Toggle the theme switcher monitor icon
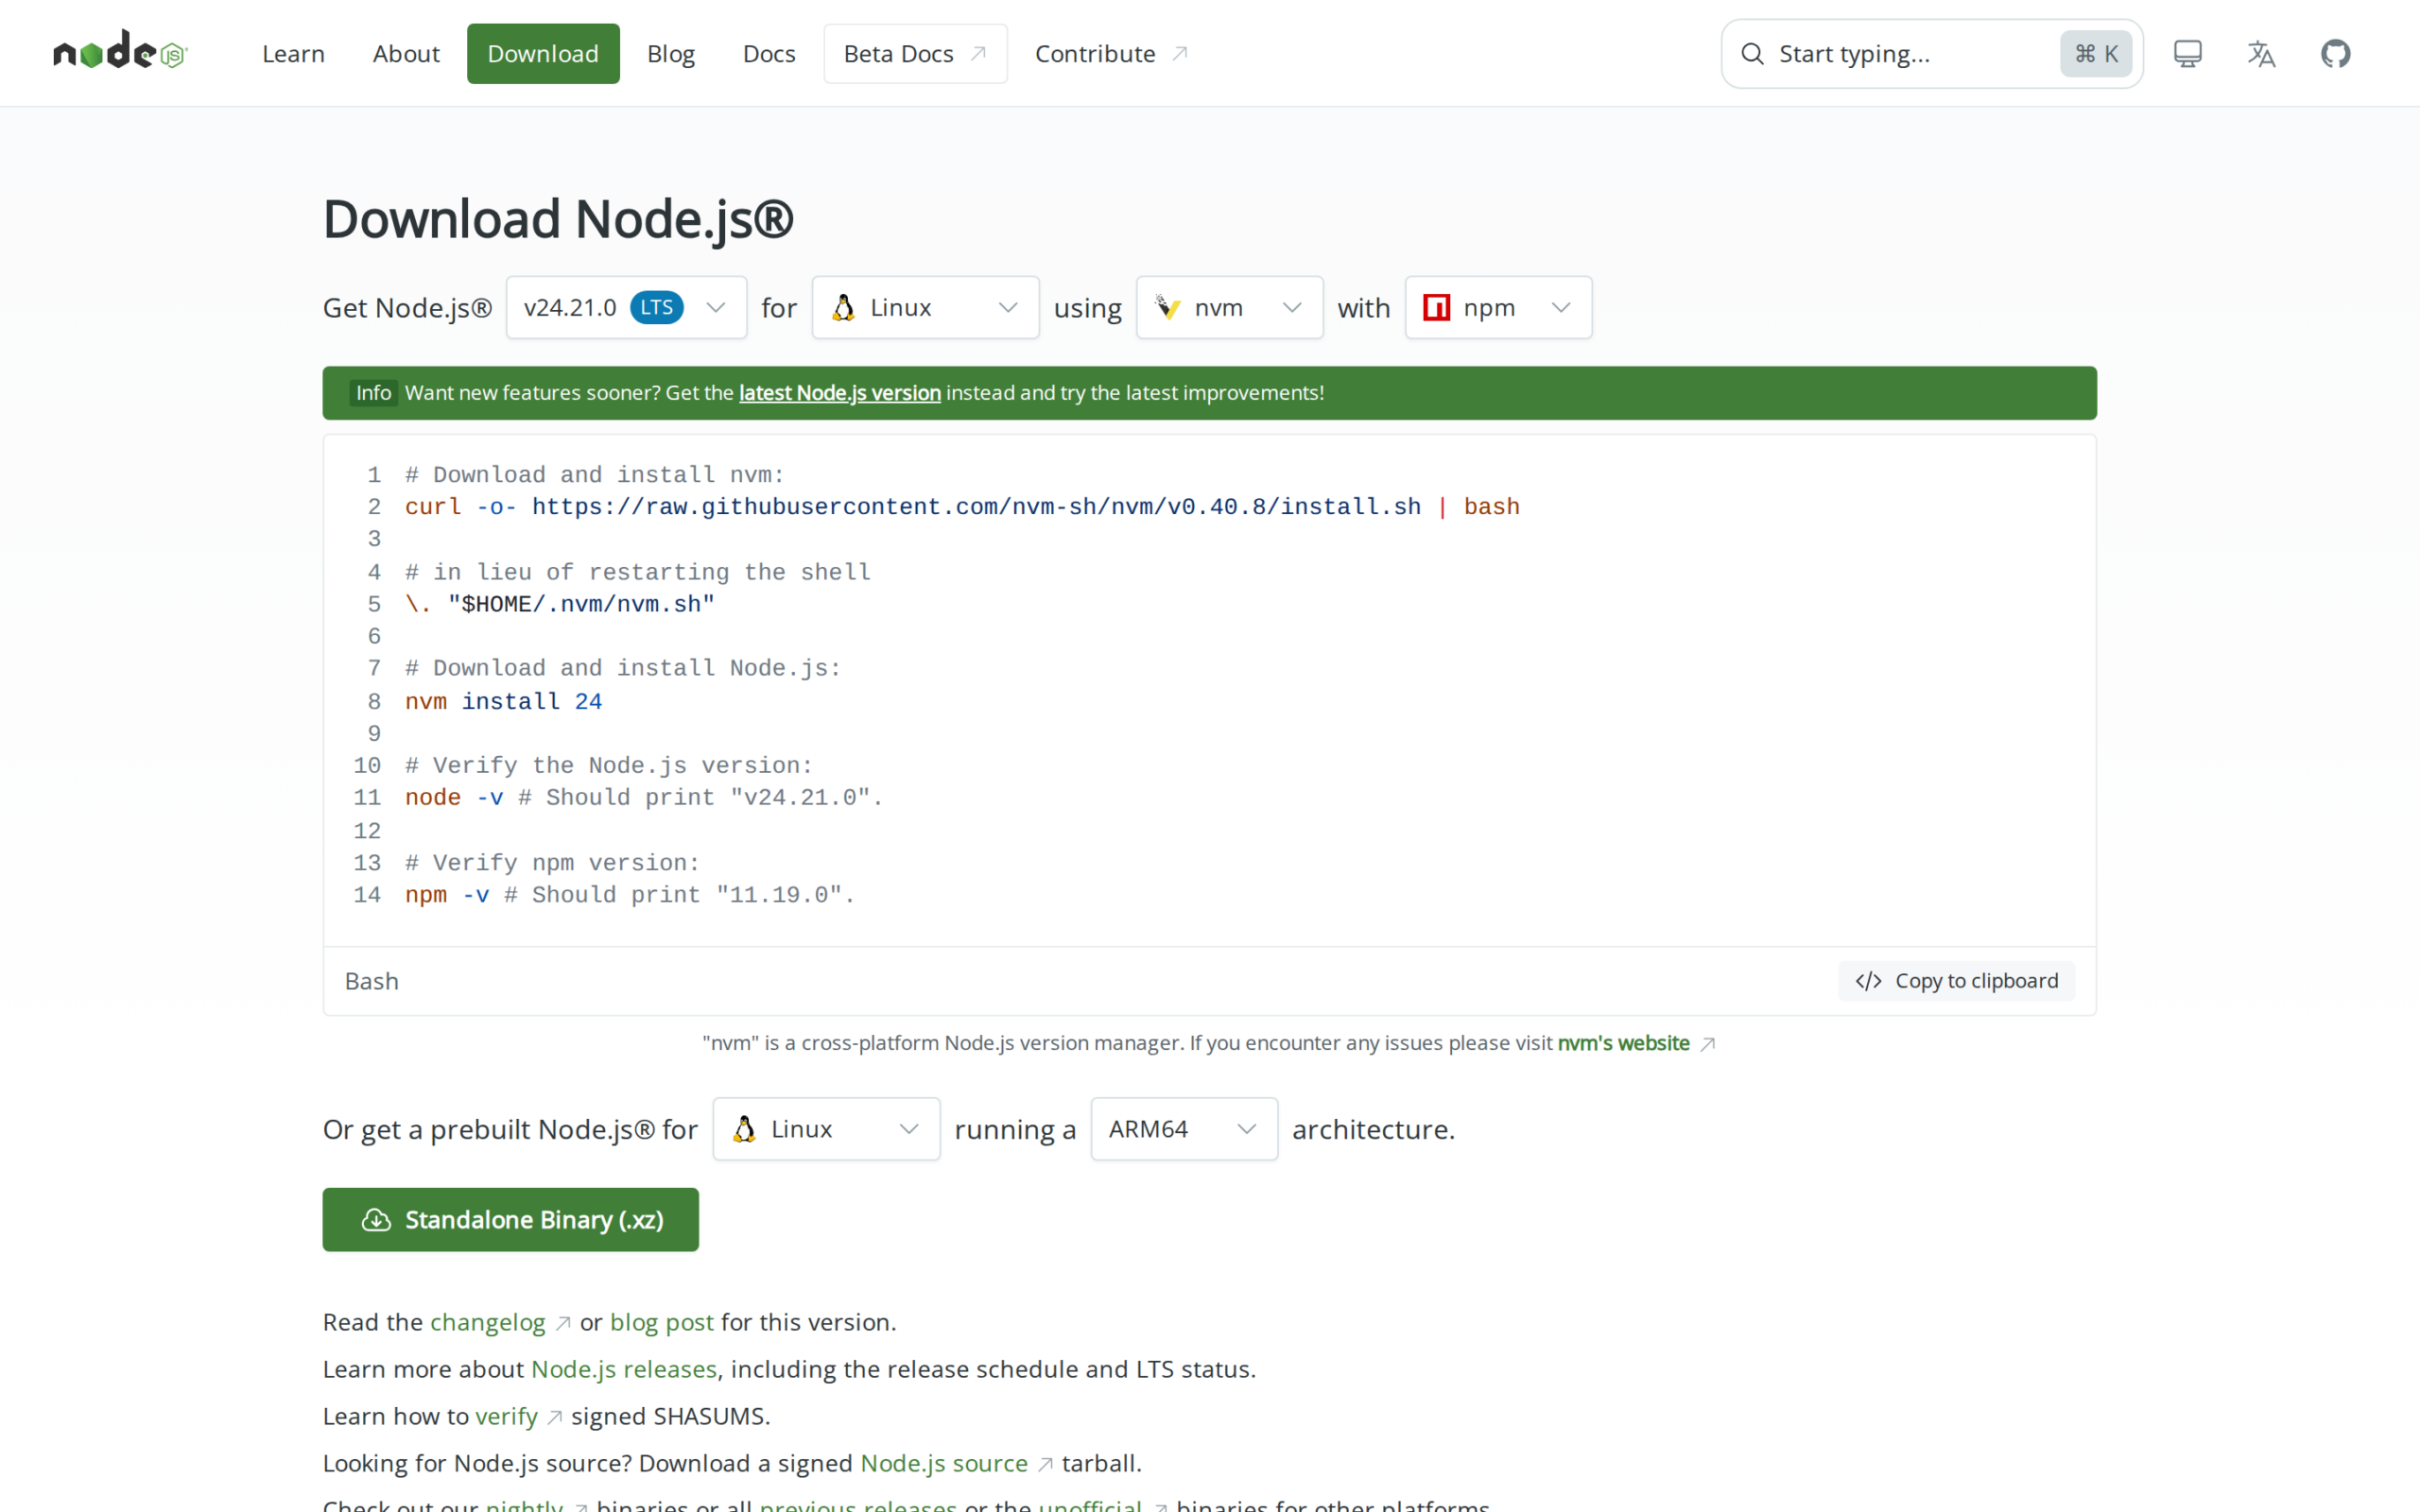 [2187, 54]
